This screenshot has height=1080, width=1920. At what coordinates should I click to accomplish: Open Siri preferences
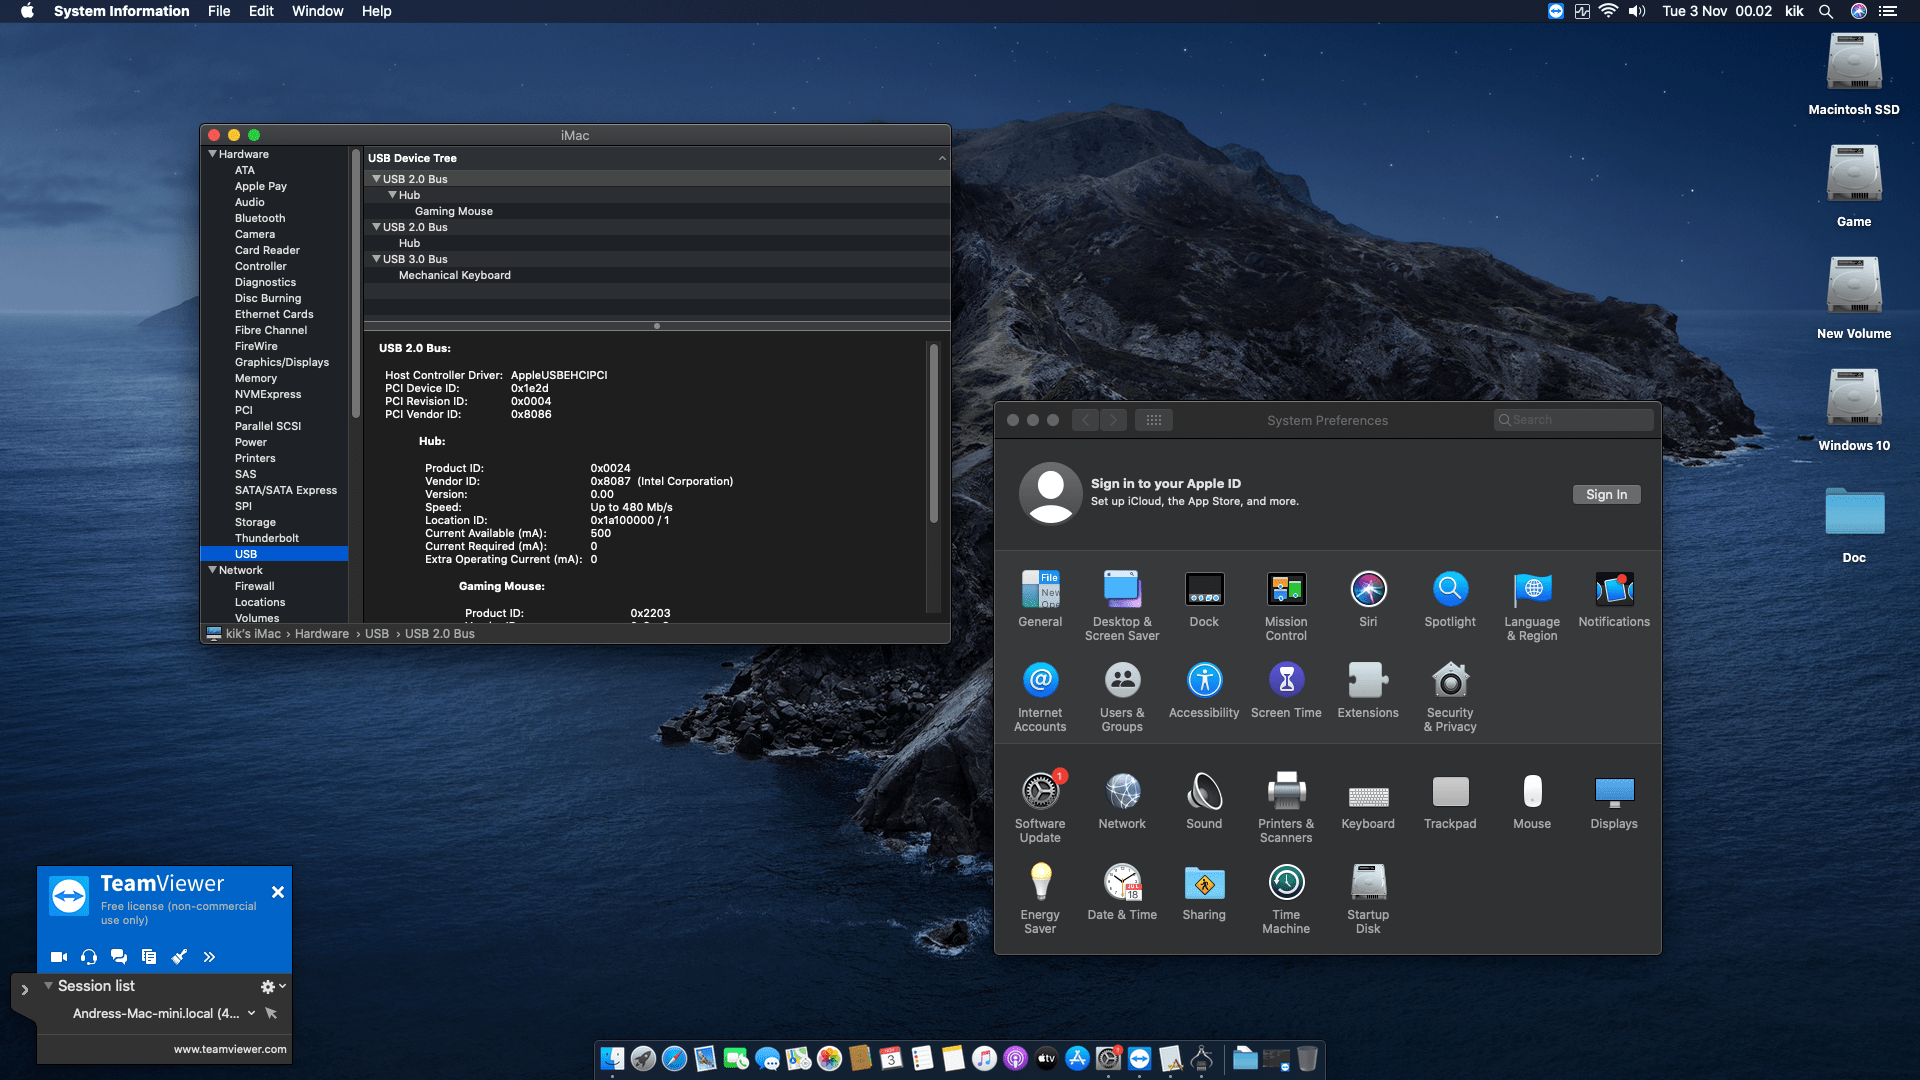point(1368,589)
